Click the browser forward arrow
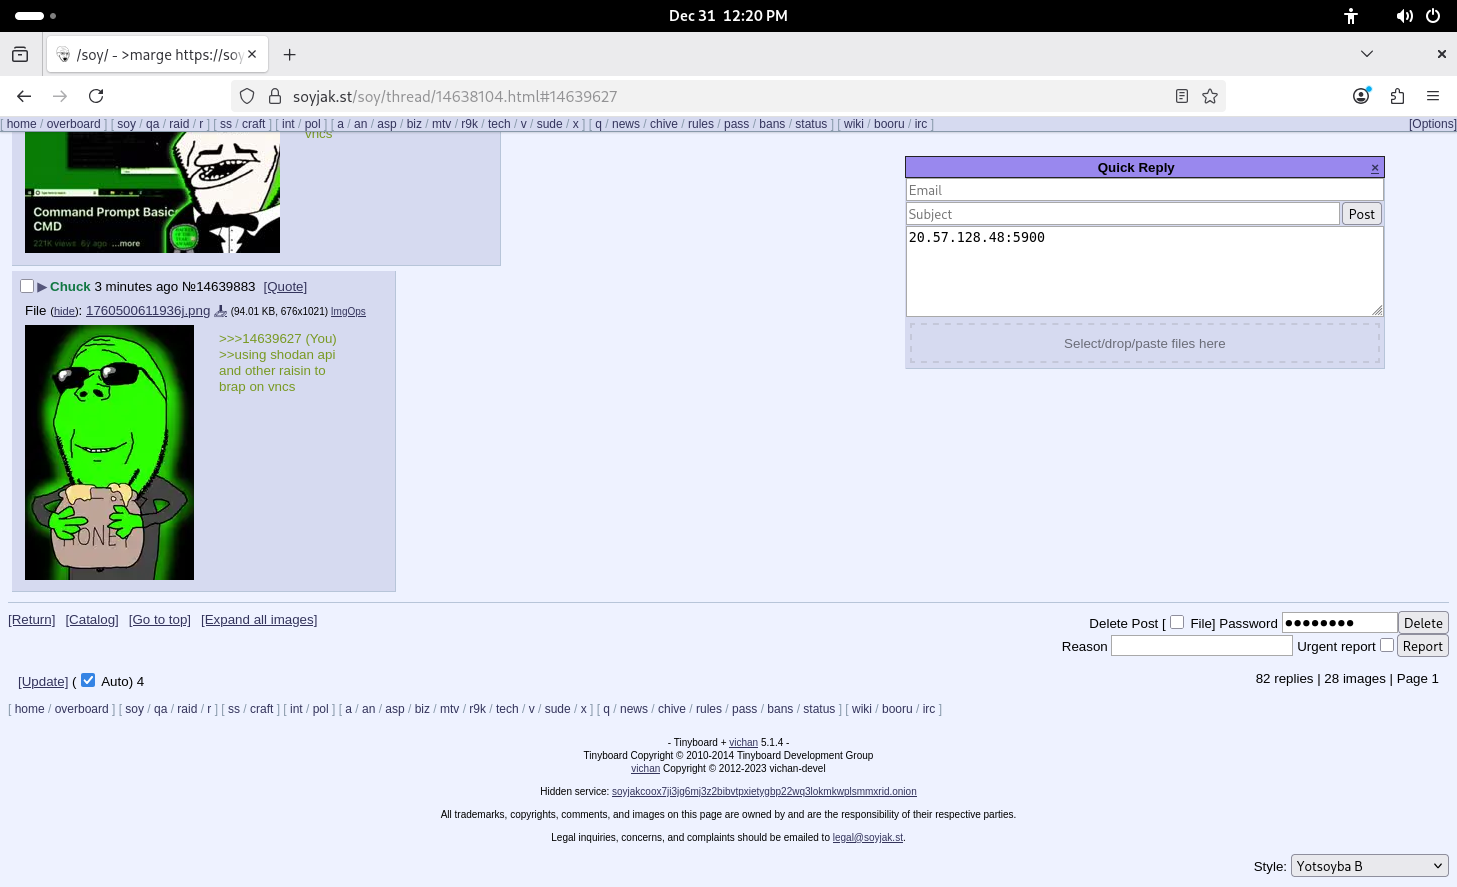 [60, 96]
